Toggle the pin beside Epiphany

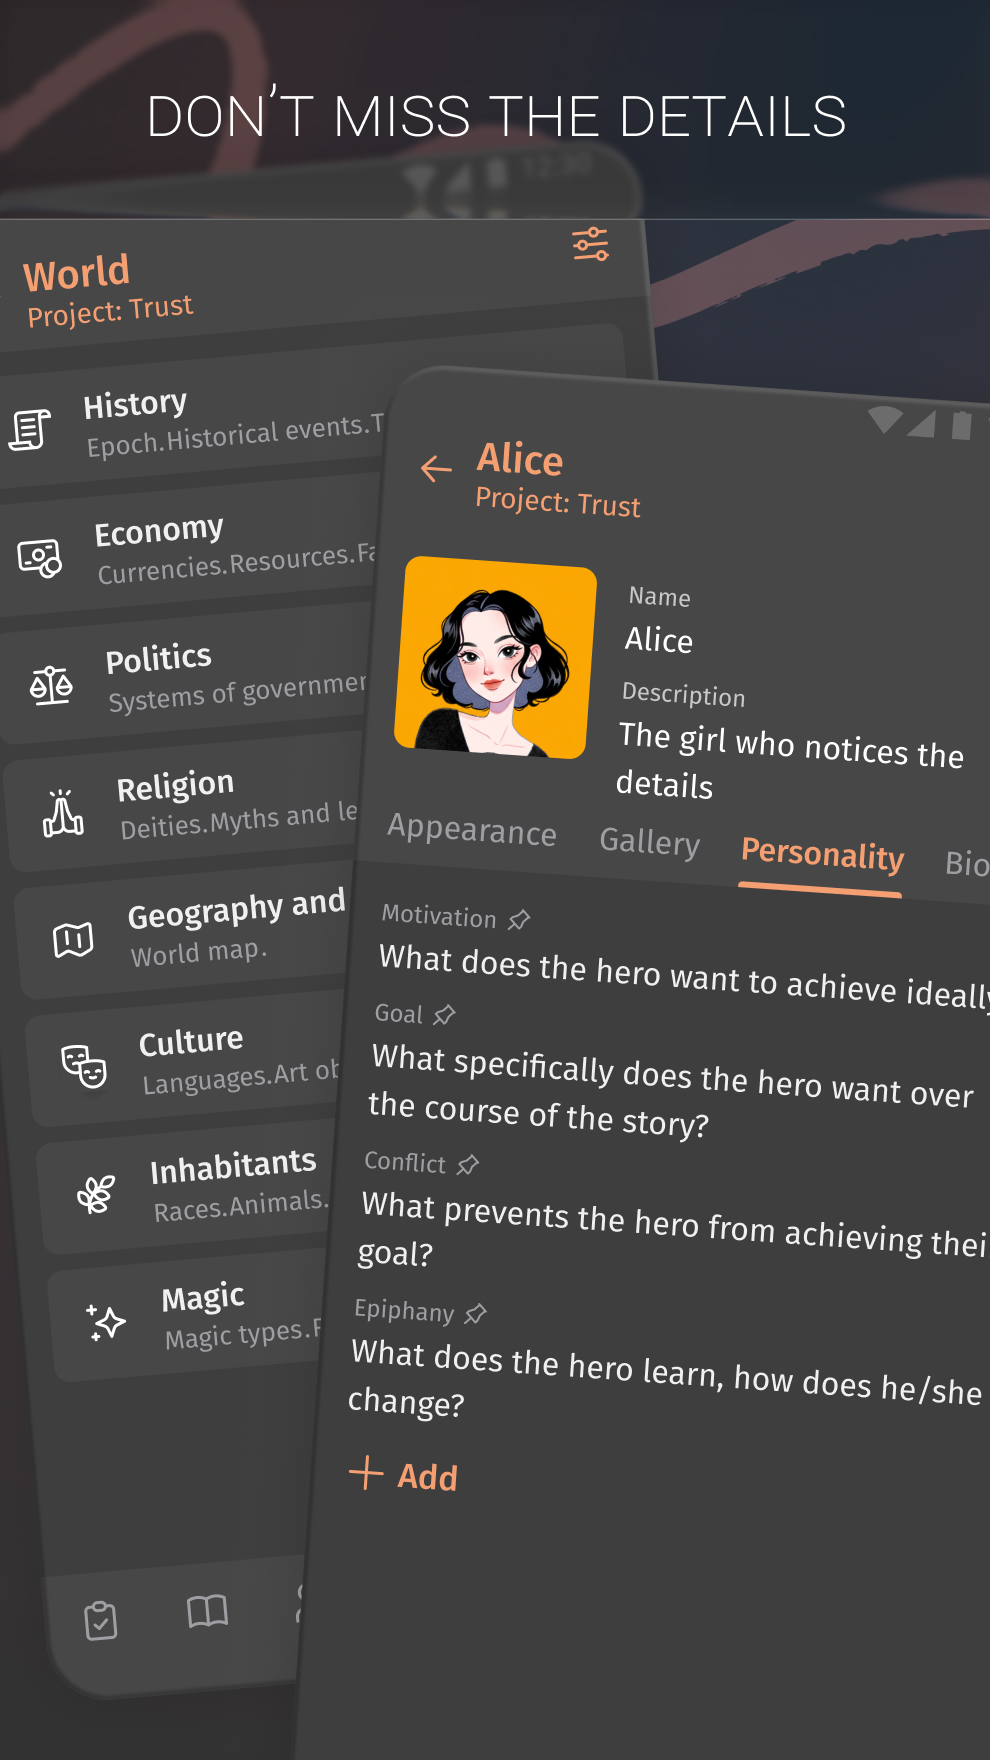(x=476, y=1313)
